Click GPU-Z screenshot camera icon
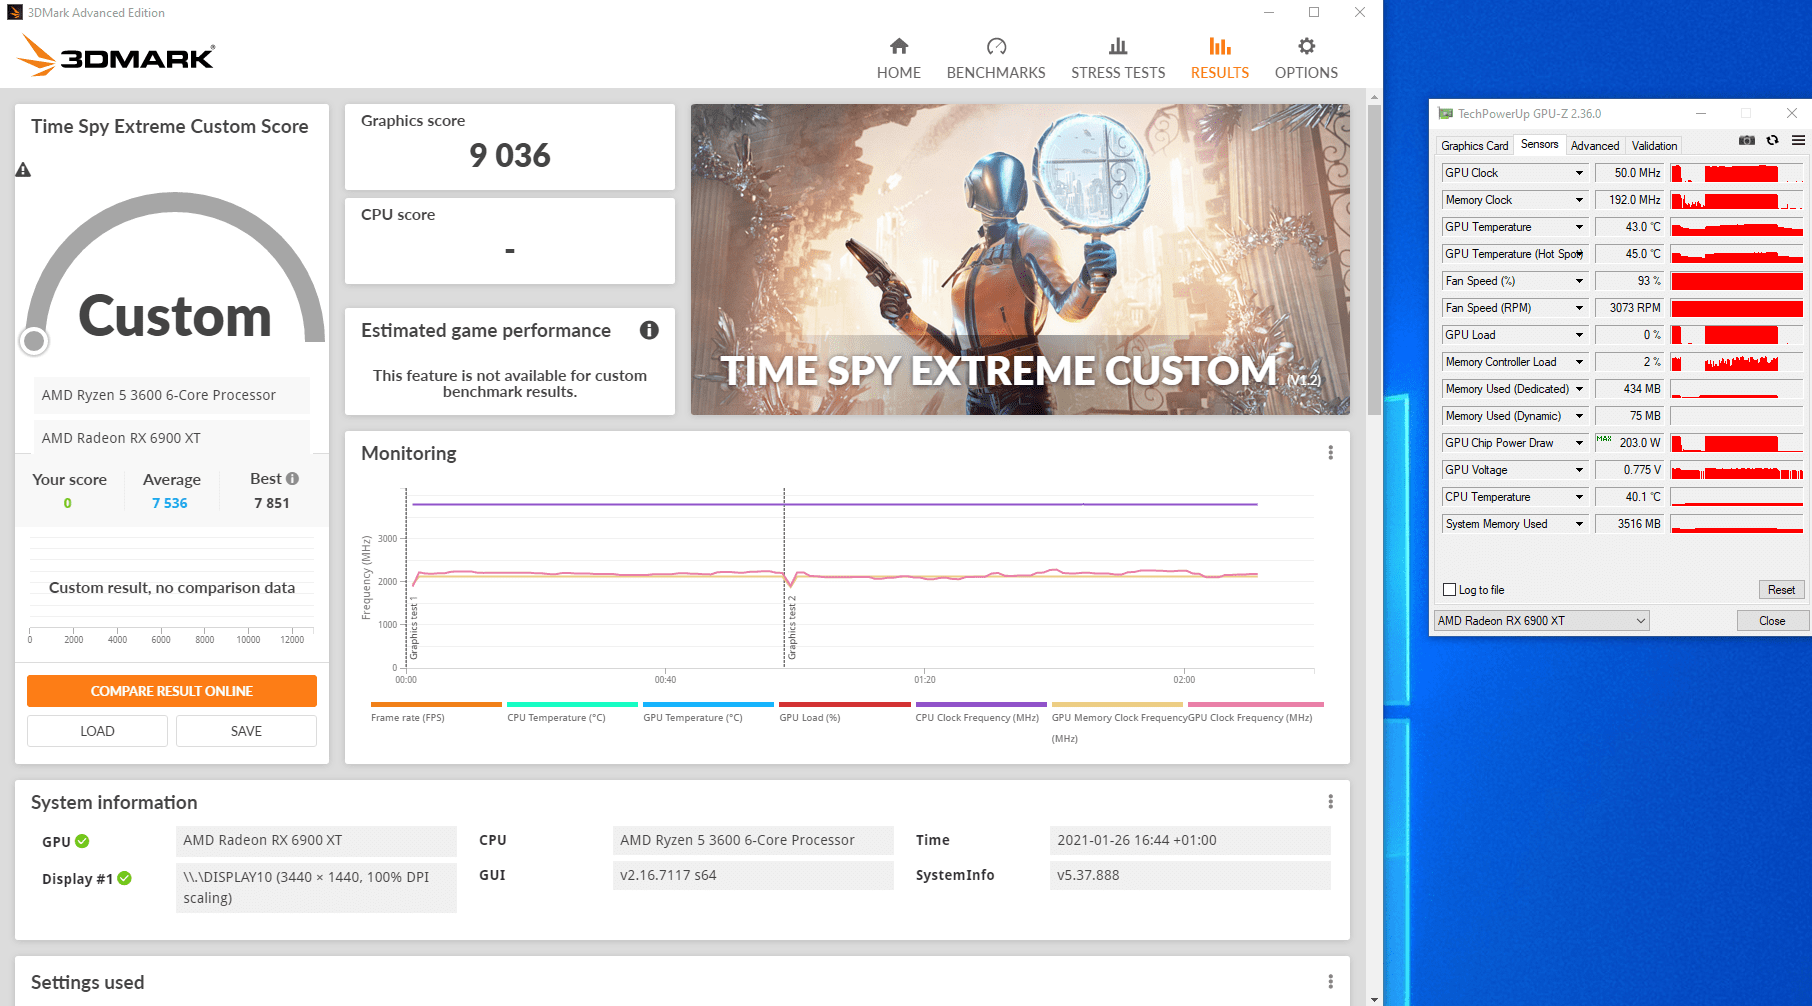The height and width of the screenshot is (1006, 1812). (1746, 141)
